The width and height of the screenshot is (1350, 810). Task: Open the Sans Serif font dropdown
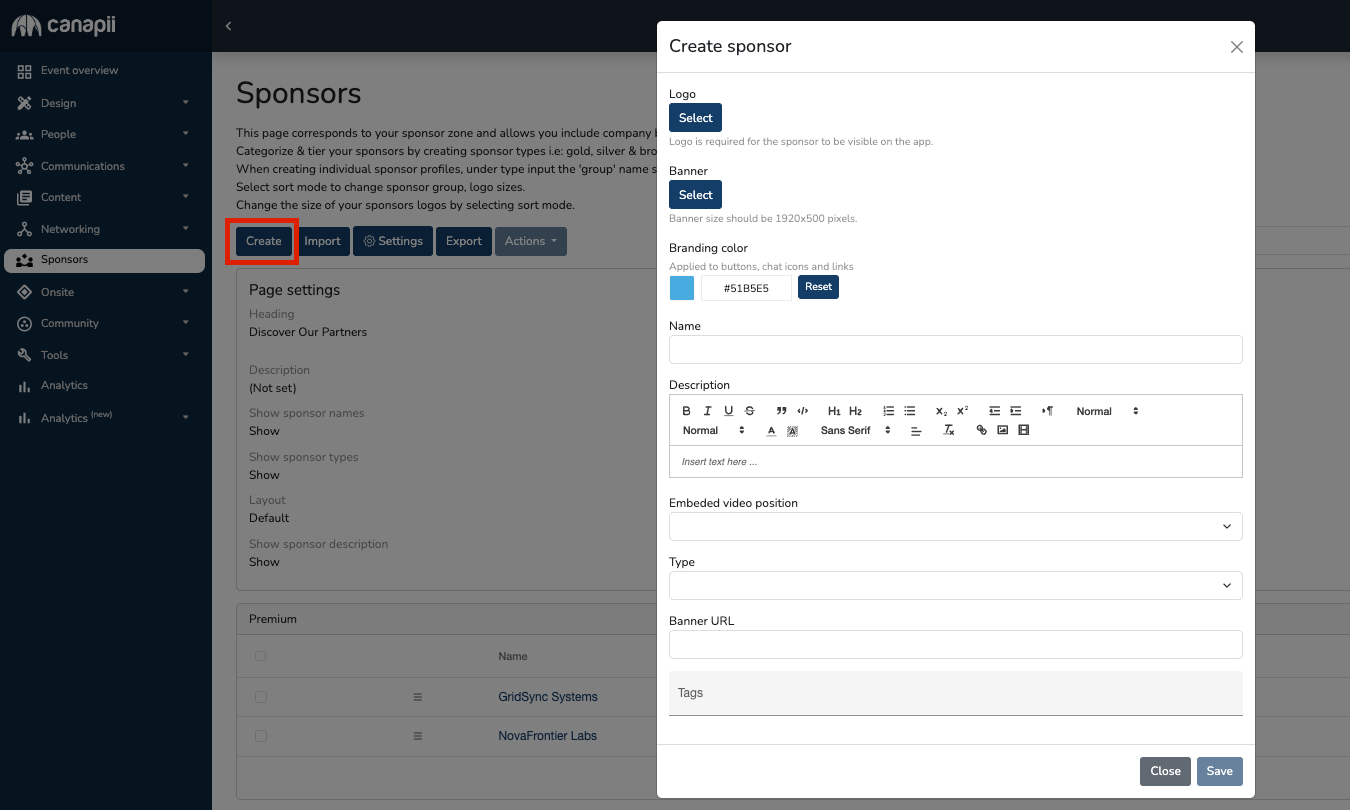855,430
